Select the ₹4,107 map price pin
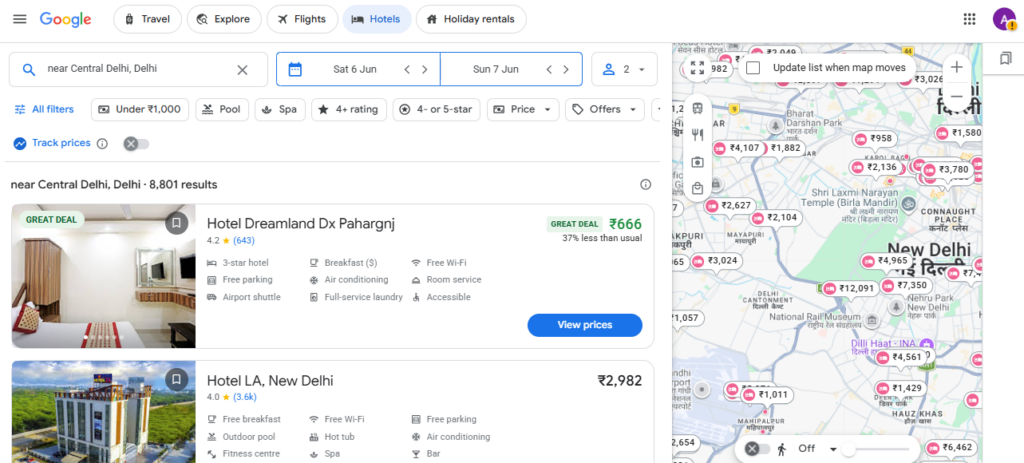 click(738, 148)
